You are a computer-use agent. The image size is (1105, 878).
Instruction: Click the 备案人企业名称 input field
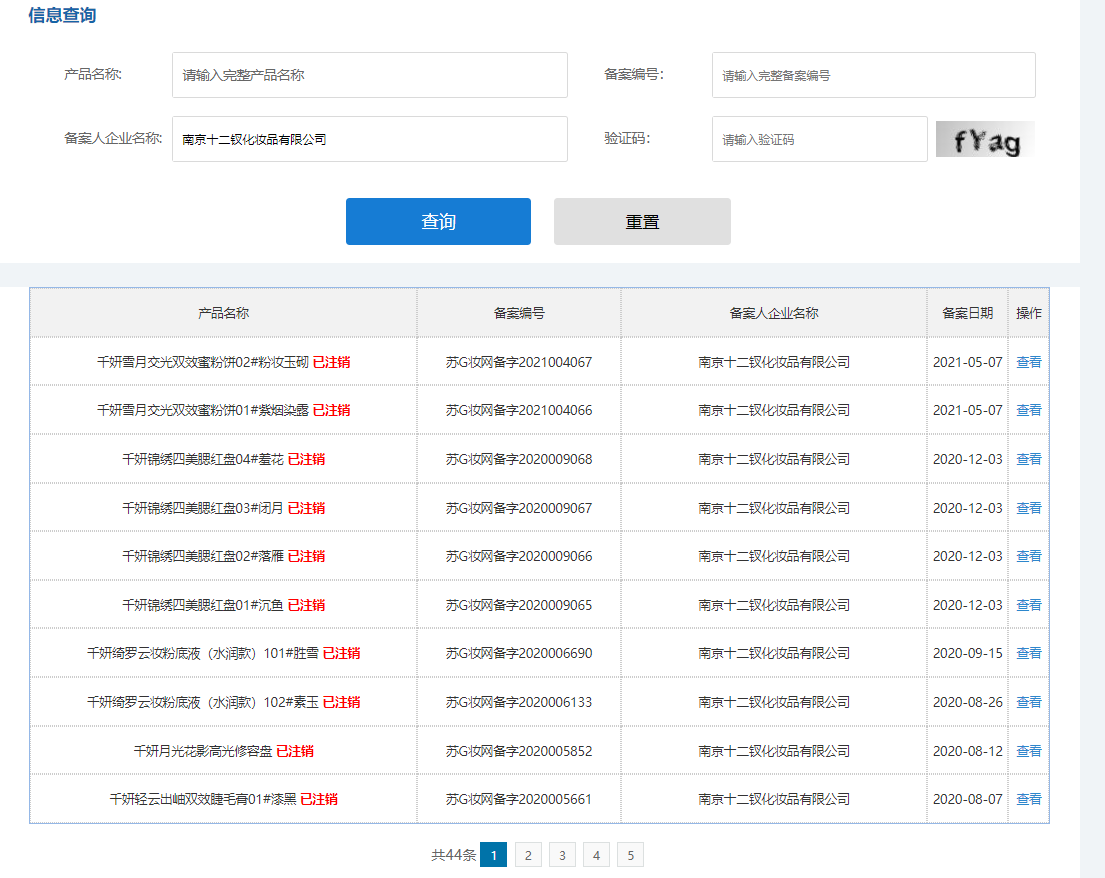coord(369,139)
